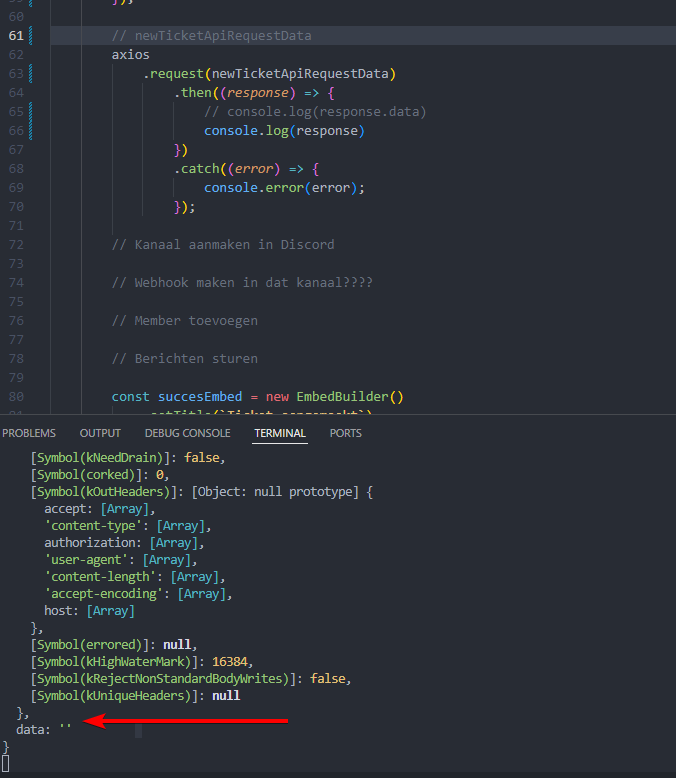
Task: Click line number 61 in the gutter
Action: point(15,36)
